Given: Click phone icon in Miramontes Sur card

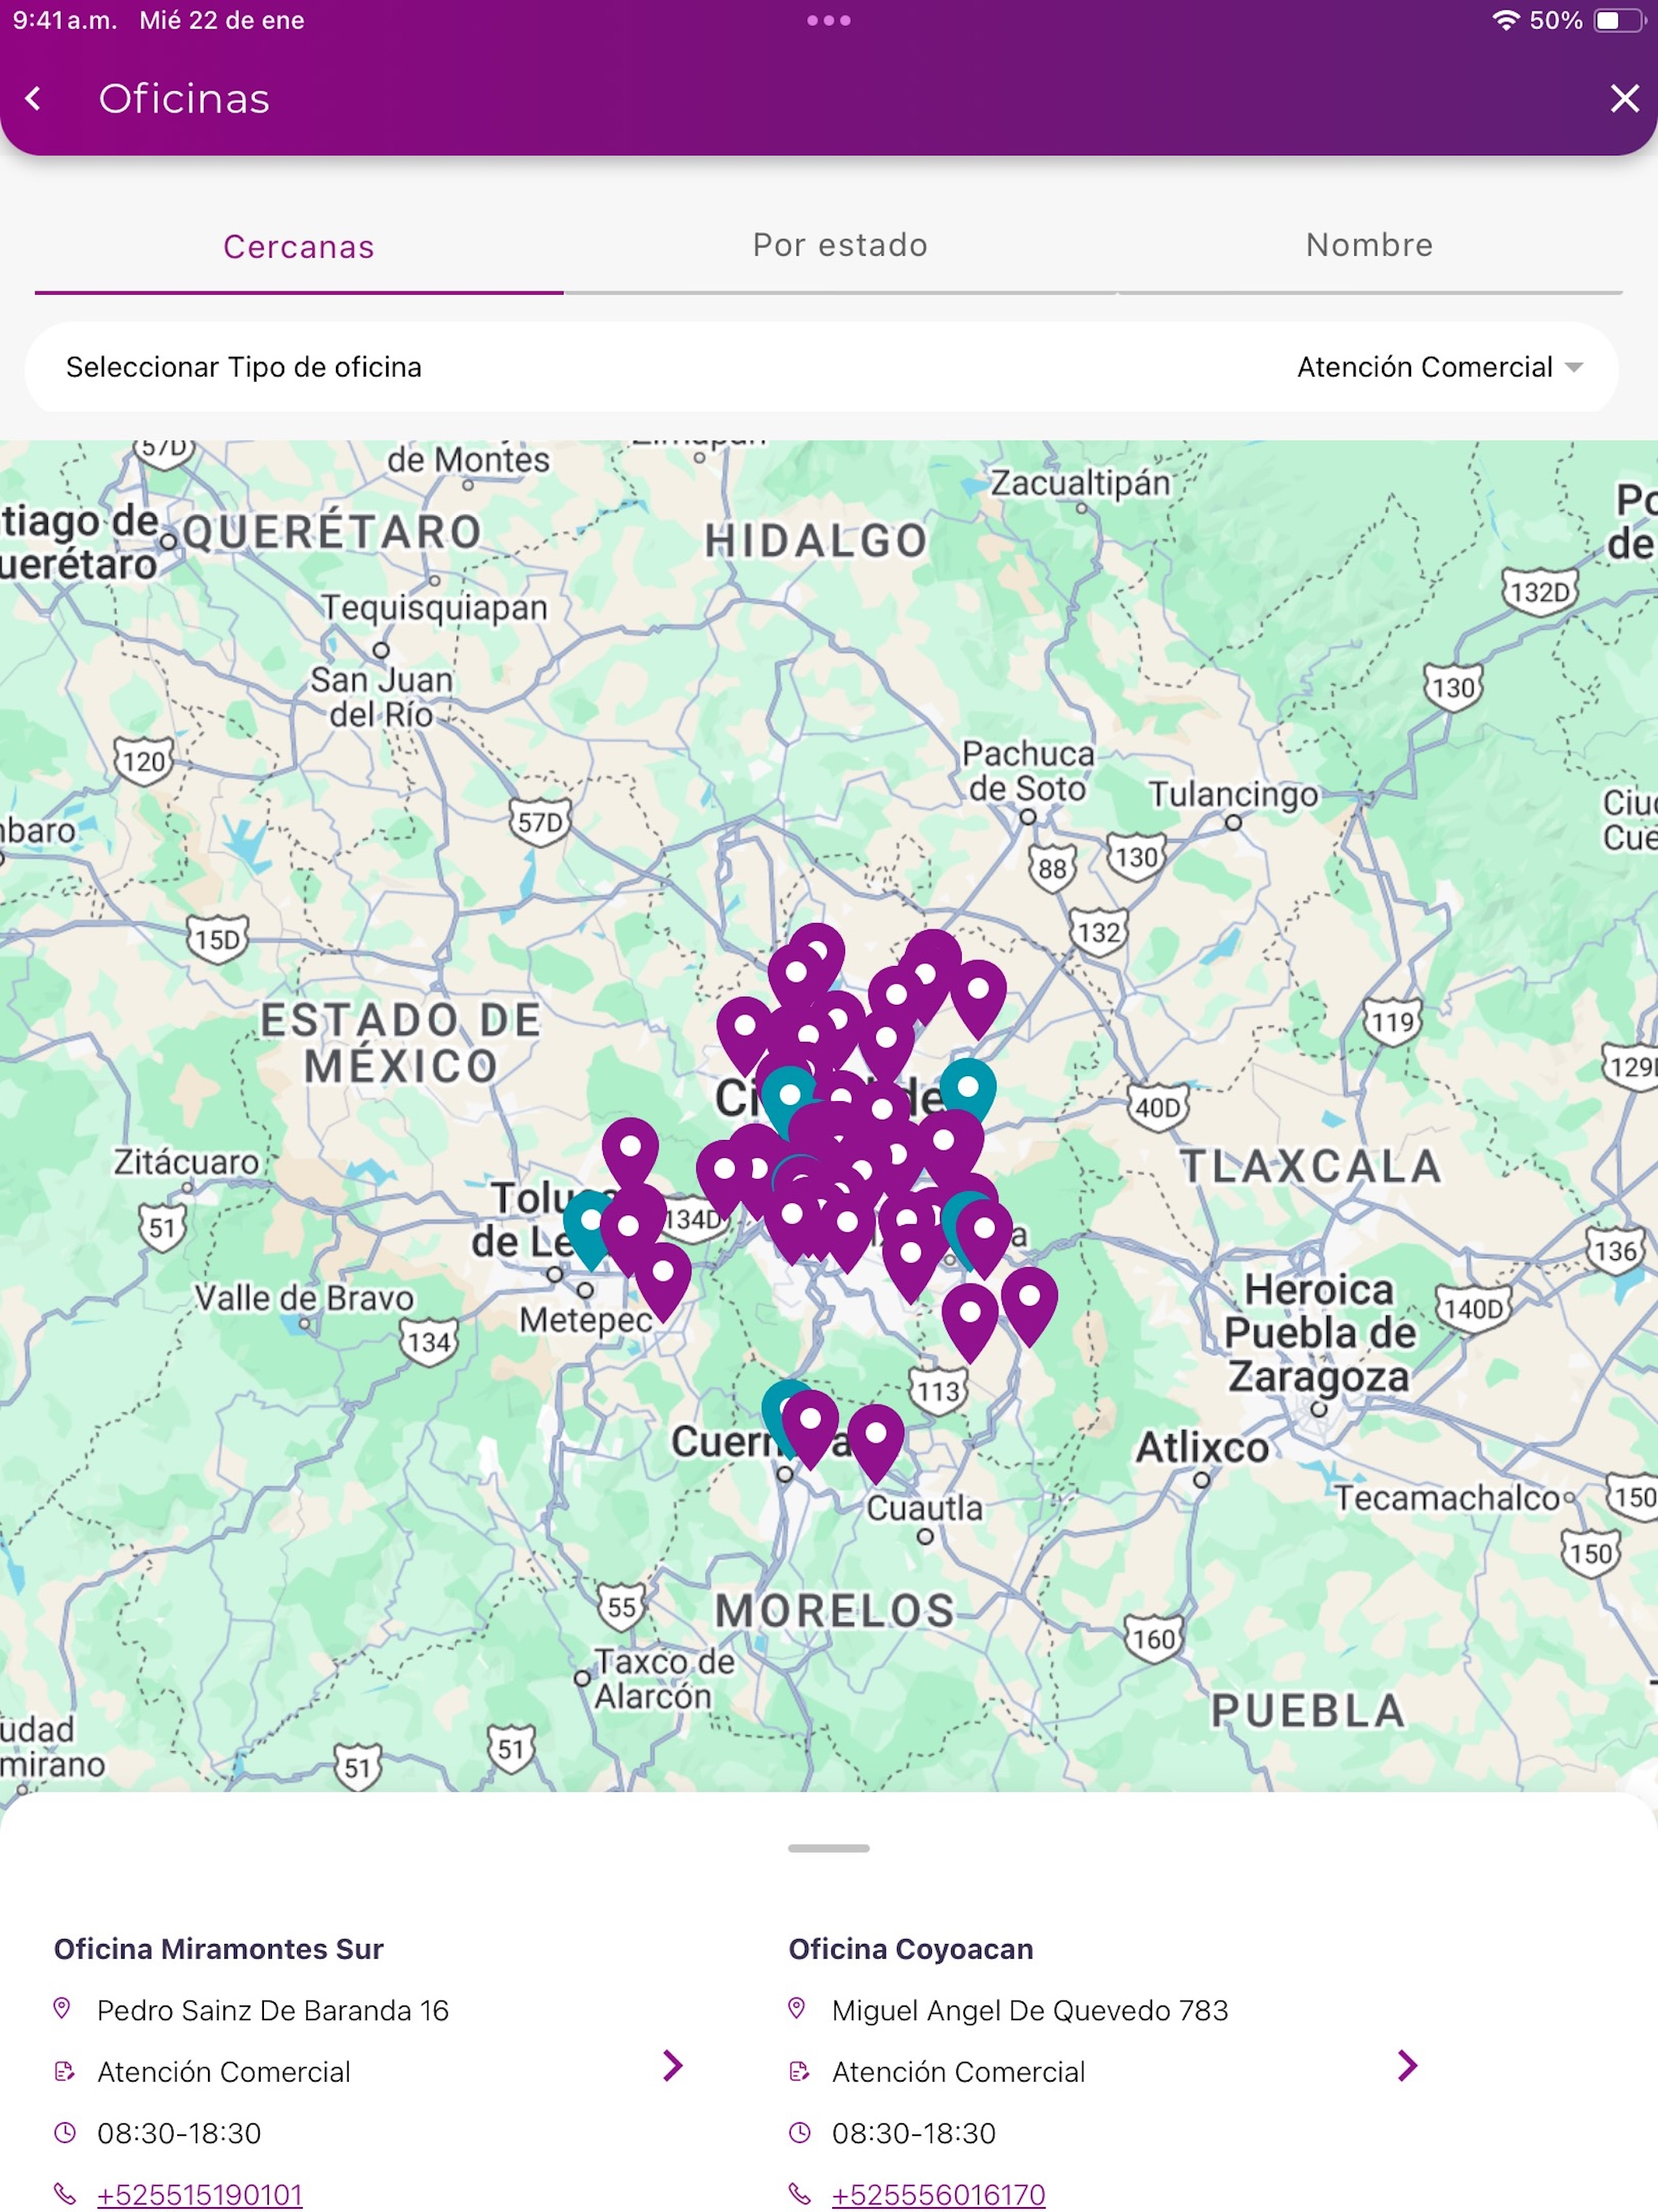Looking at the screenshot, I should click(x=65, y=2193).
